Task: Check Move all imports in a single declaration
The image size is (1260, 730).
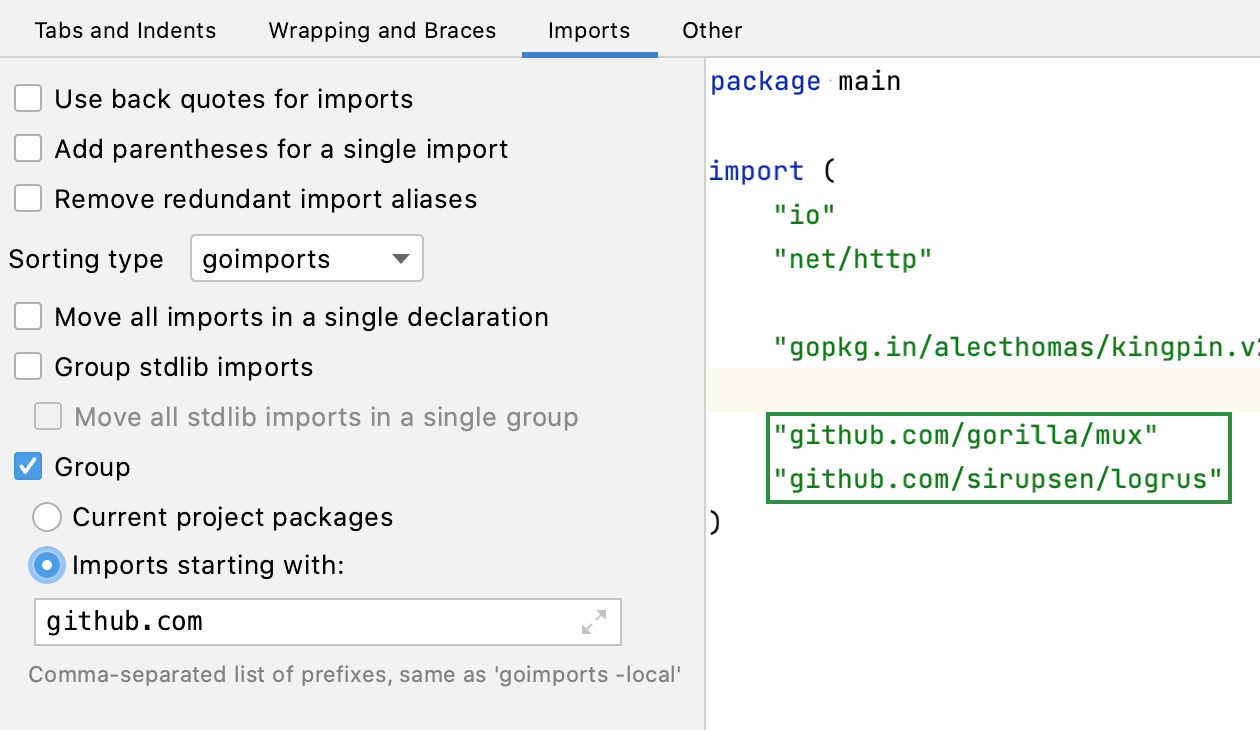Action: [27, 316]
